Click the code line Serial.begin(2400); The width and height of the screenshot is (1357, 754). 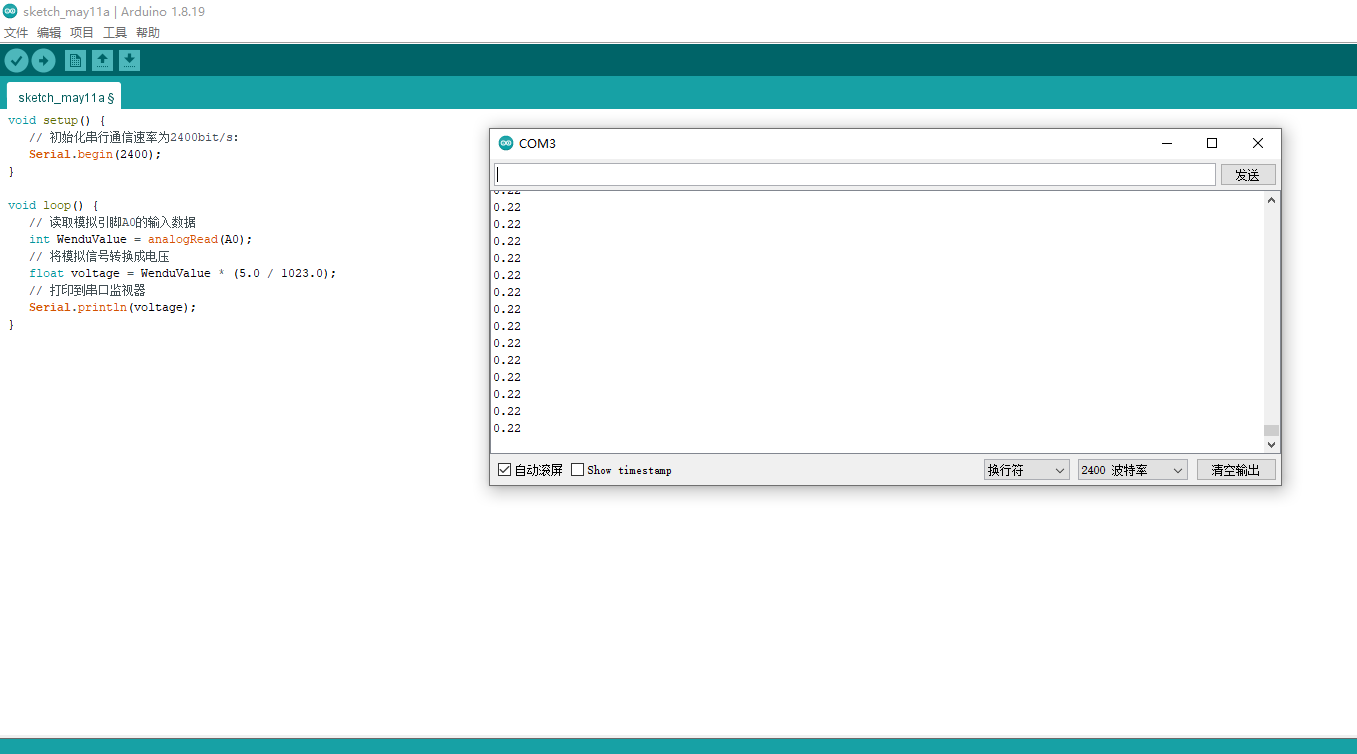coord(95,155)
